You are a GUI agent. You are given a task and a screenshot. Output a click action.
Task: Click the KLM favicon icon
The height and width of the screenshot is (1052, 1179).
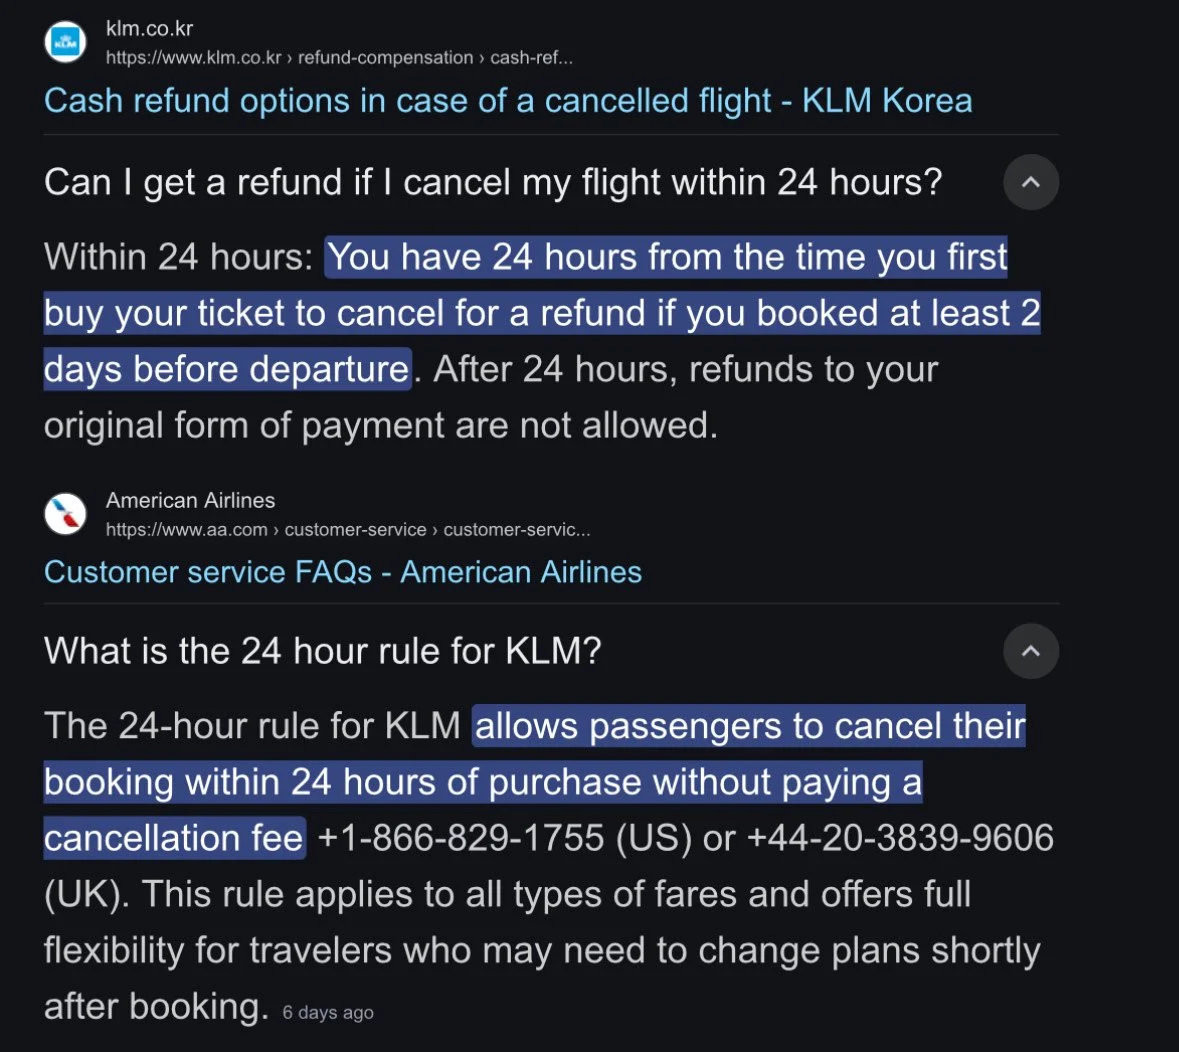(66, 43)
